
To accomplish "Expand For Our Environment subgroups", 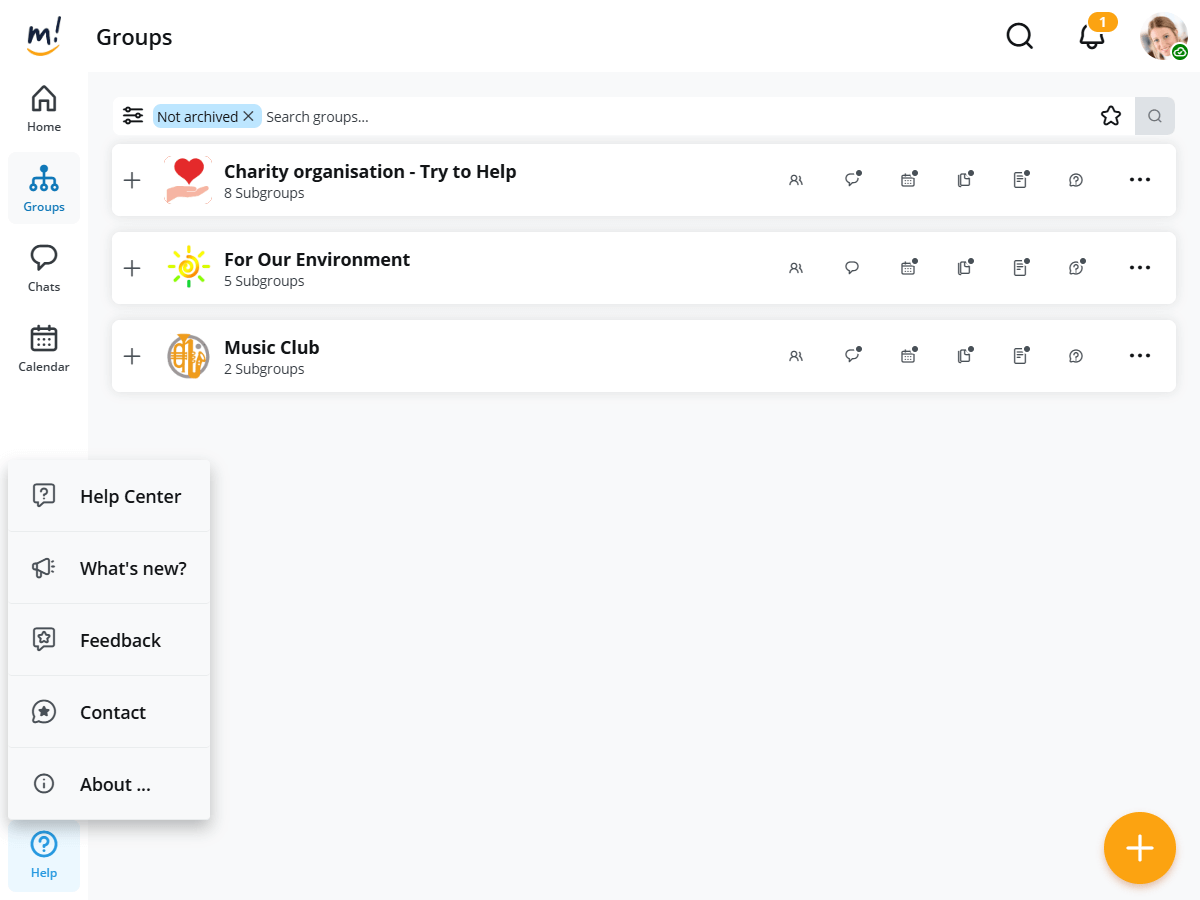I will (132, 268).
